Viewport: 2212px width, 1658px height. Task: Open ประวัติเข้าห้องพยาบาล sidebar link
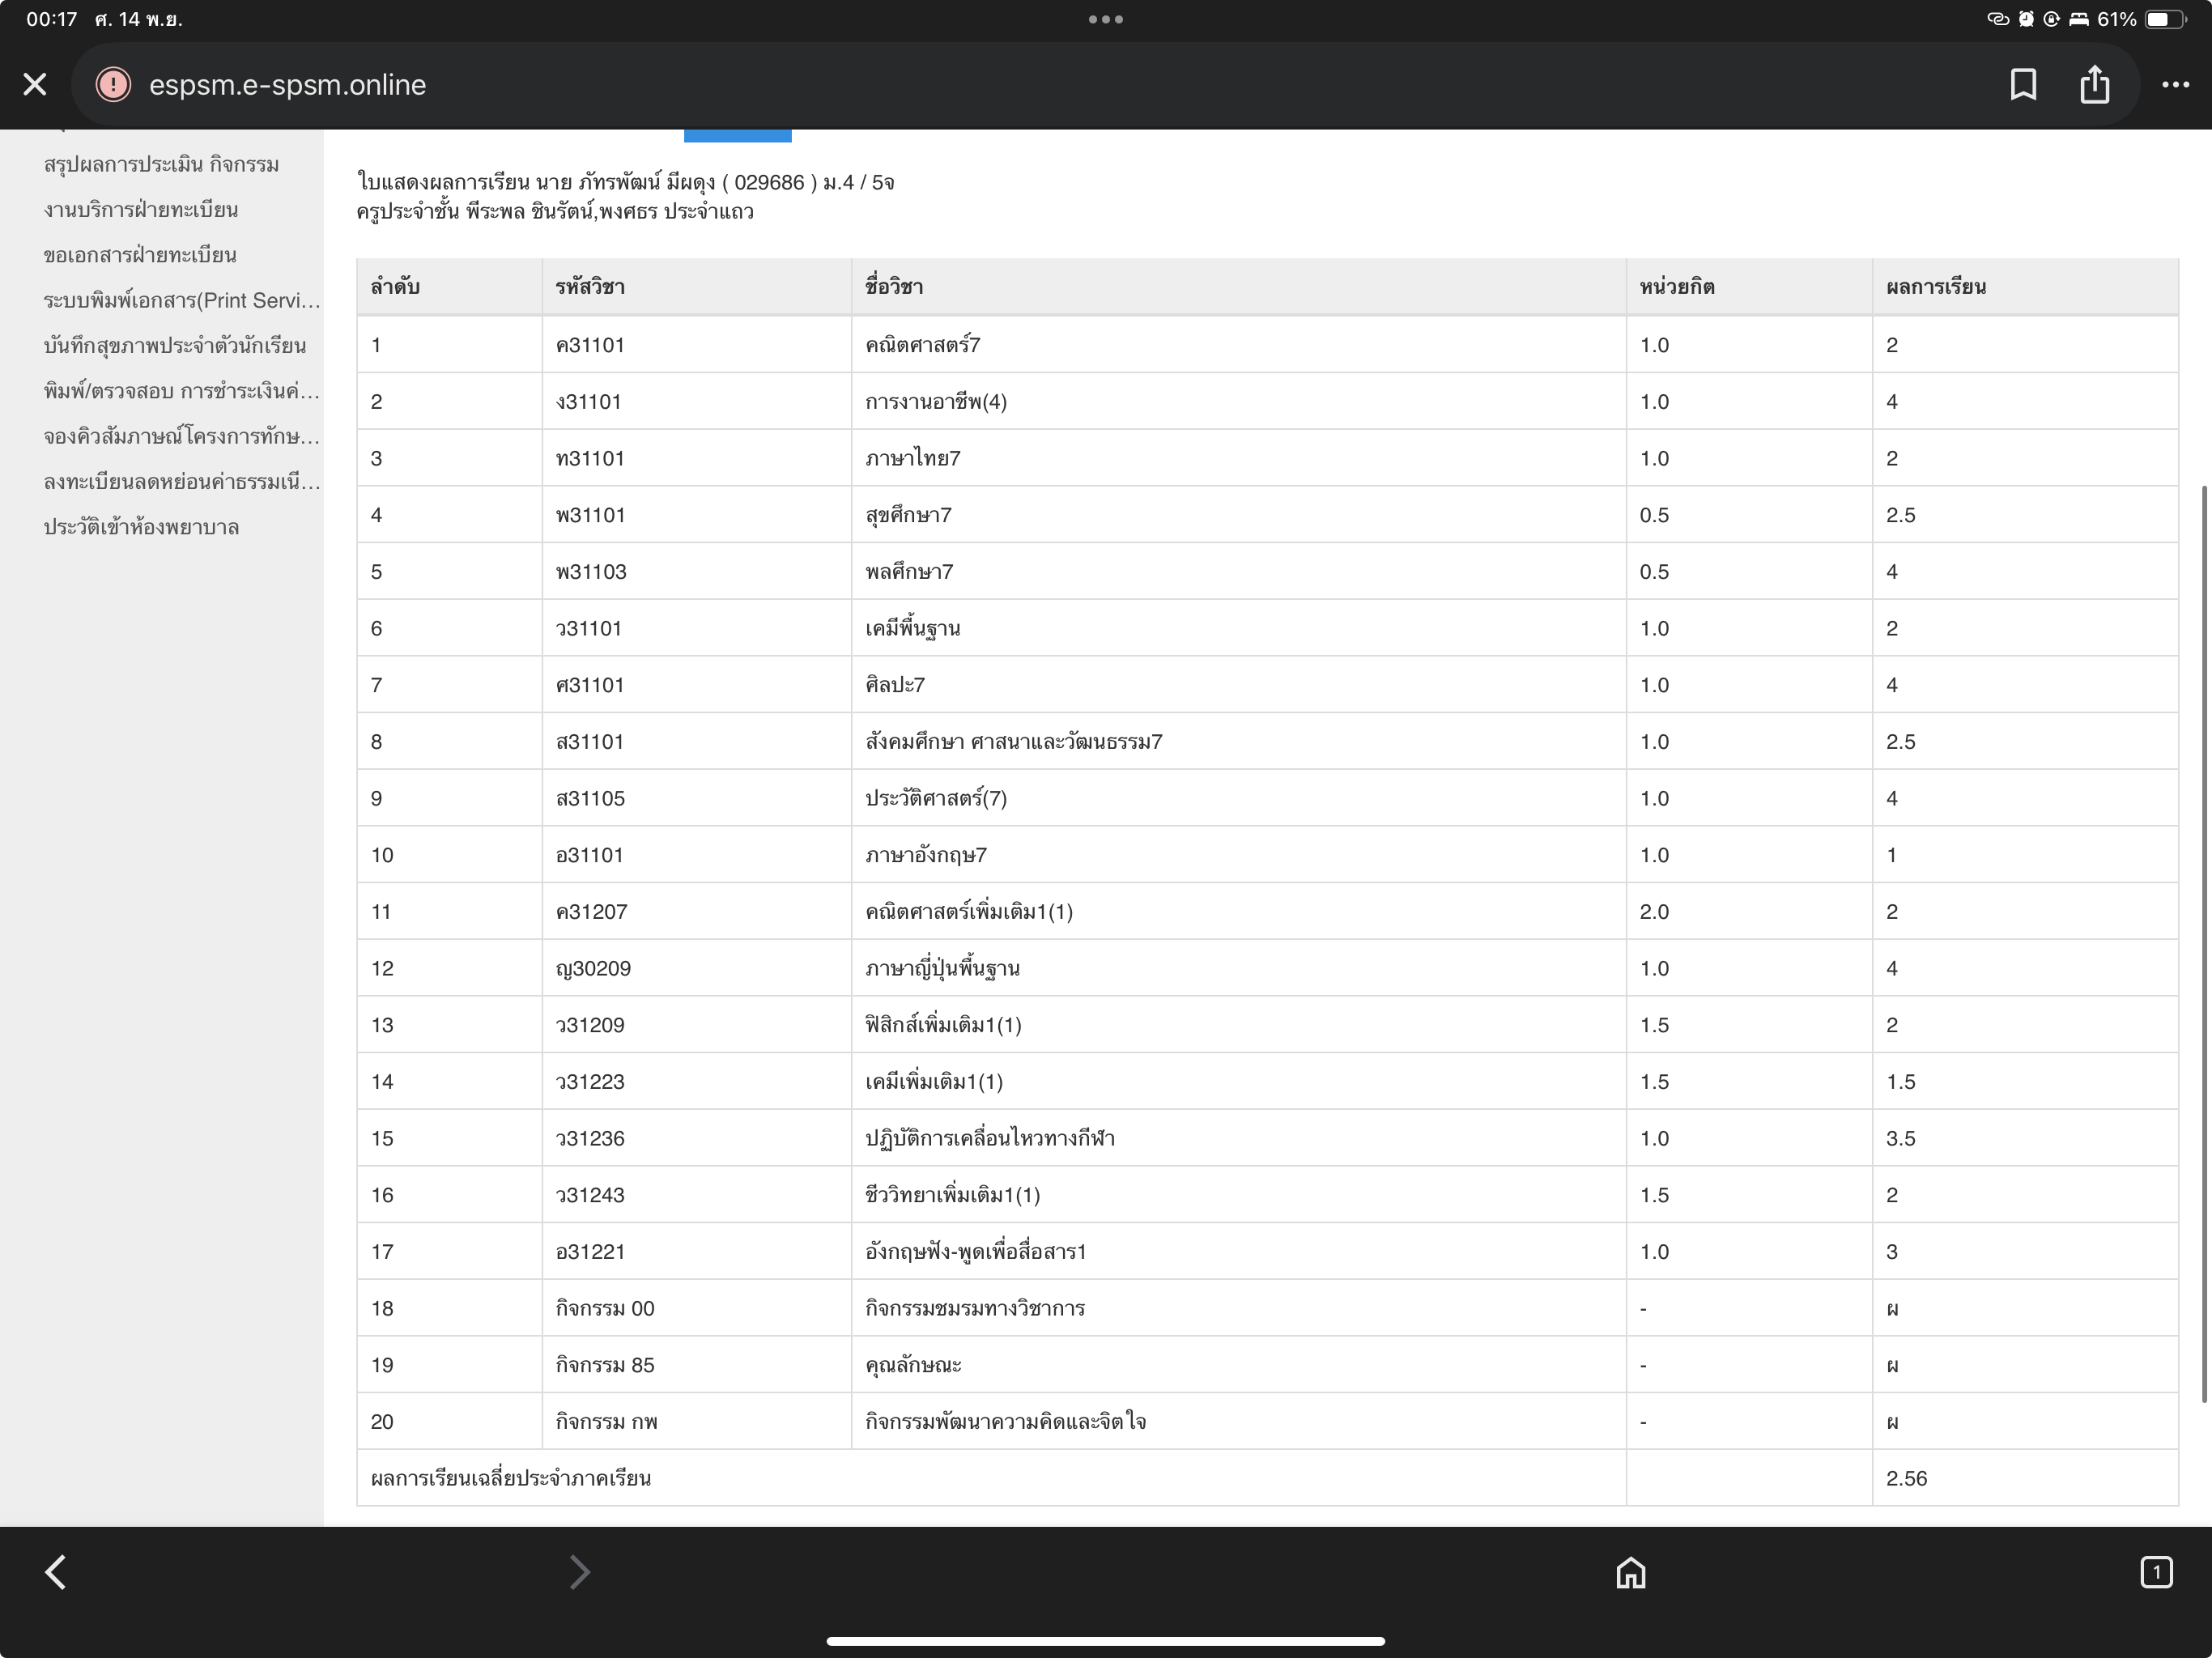(141, 527)
